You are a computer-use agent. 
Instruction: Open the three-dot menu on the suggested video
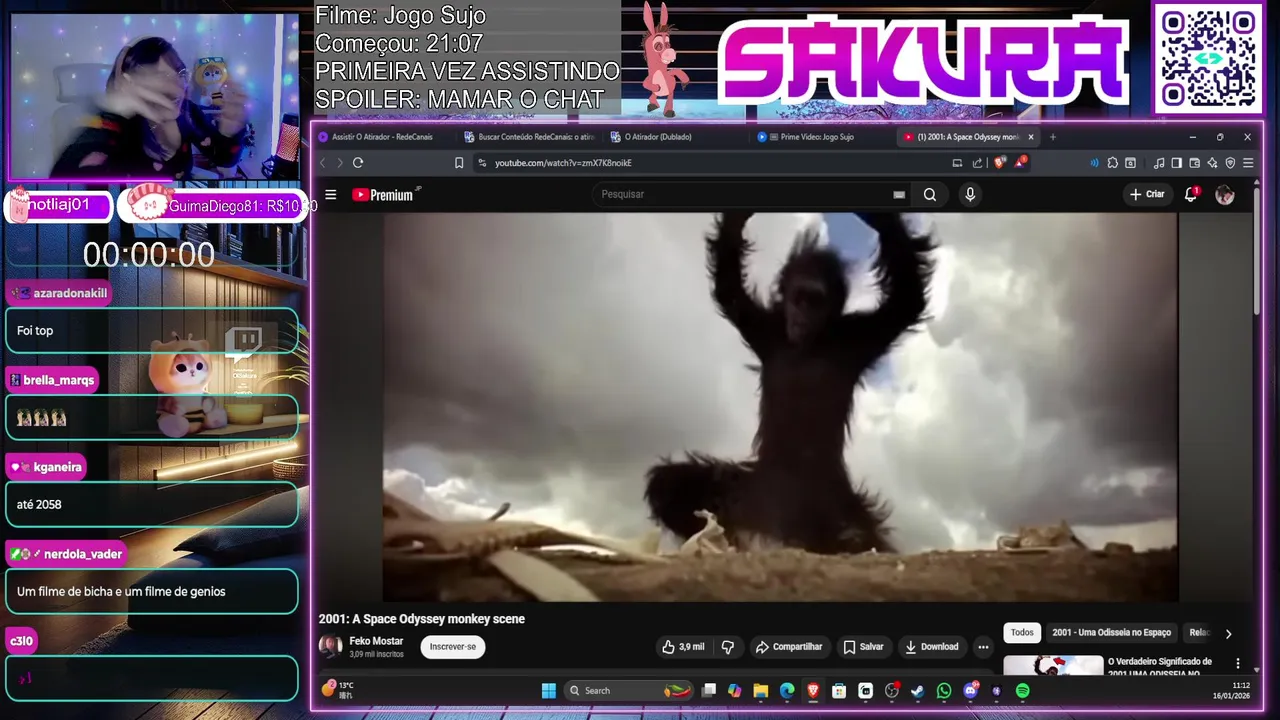click(x=1237, y=664)
